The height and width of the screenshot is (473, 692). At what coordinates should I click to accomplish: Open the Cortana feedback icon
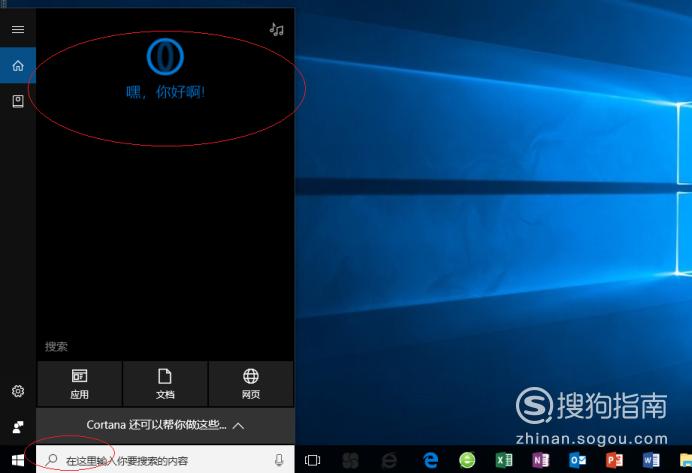click(18, 427)
